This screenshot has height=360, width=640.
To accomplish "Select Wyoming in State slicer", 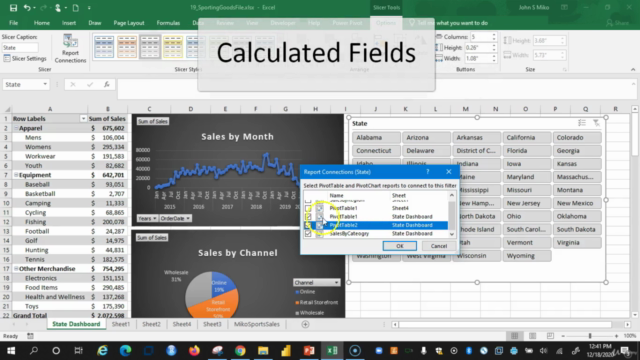I will coord(527,256).
